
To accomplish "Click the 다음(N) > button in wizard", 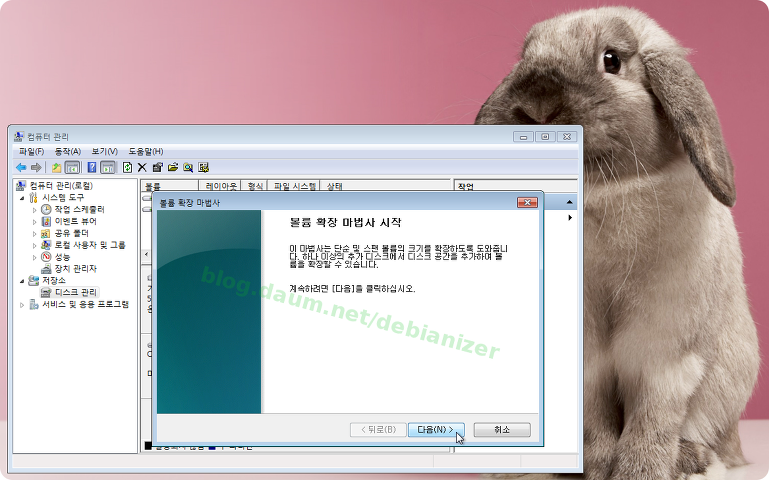I will click(x=436, y=429).
